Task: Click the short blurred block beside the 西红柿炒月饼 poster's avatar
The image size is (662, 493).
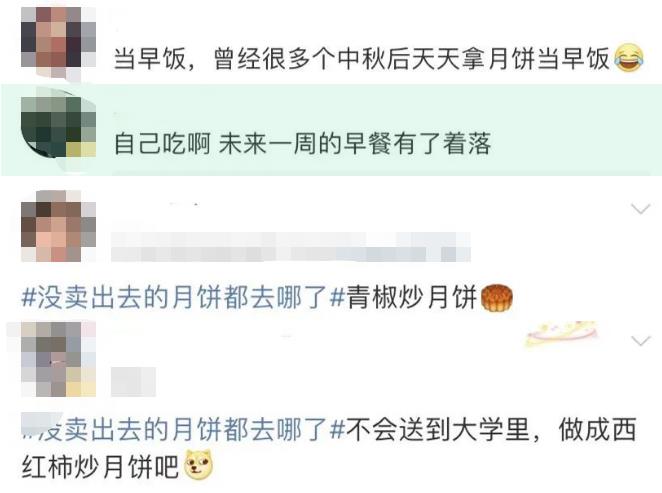Action: click(133, 382)
